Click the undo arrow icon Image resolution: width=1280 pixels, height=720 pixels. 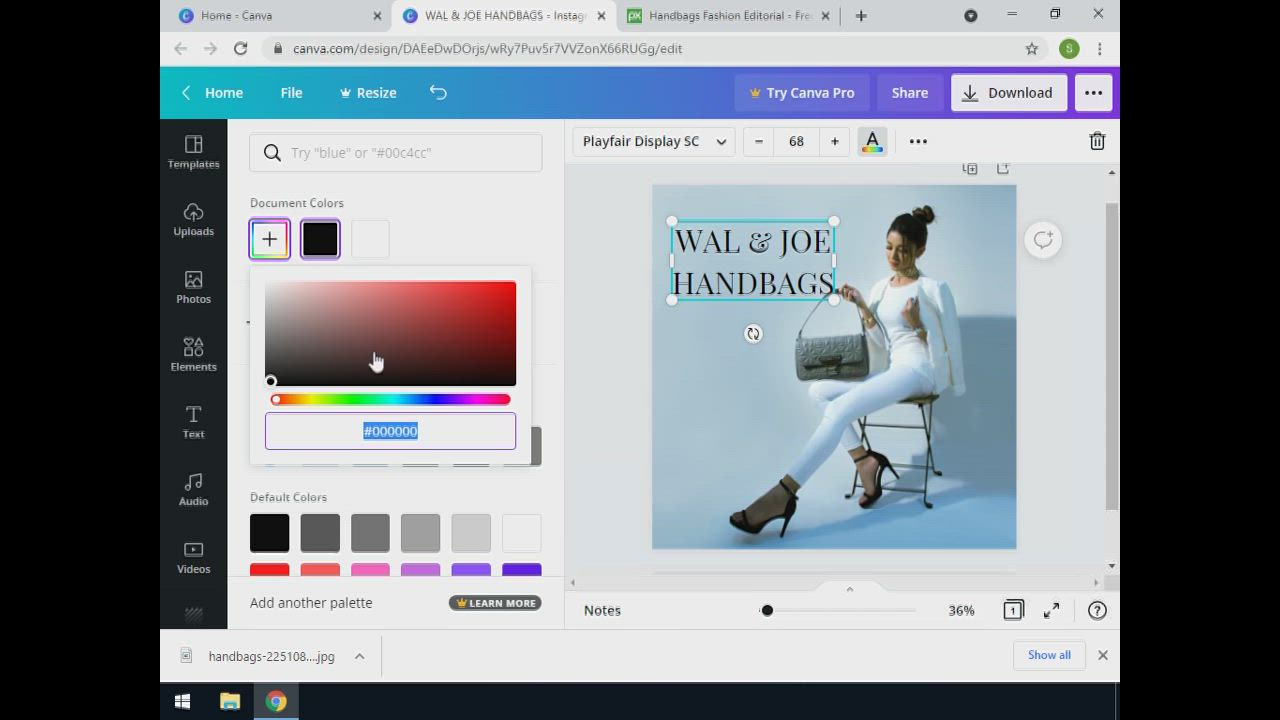pyautogui.click(x=438, y=92)
